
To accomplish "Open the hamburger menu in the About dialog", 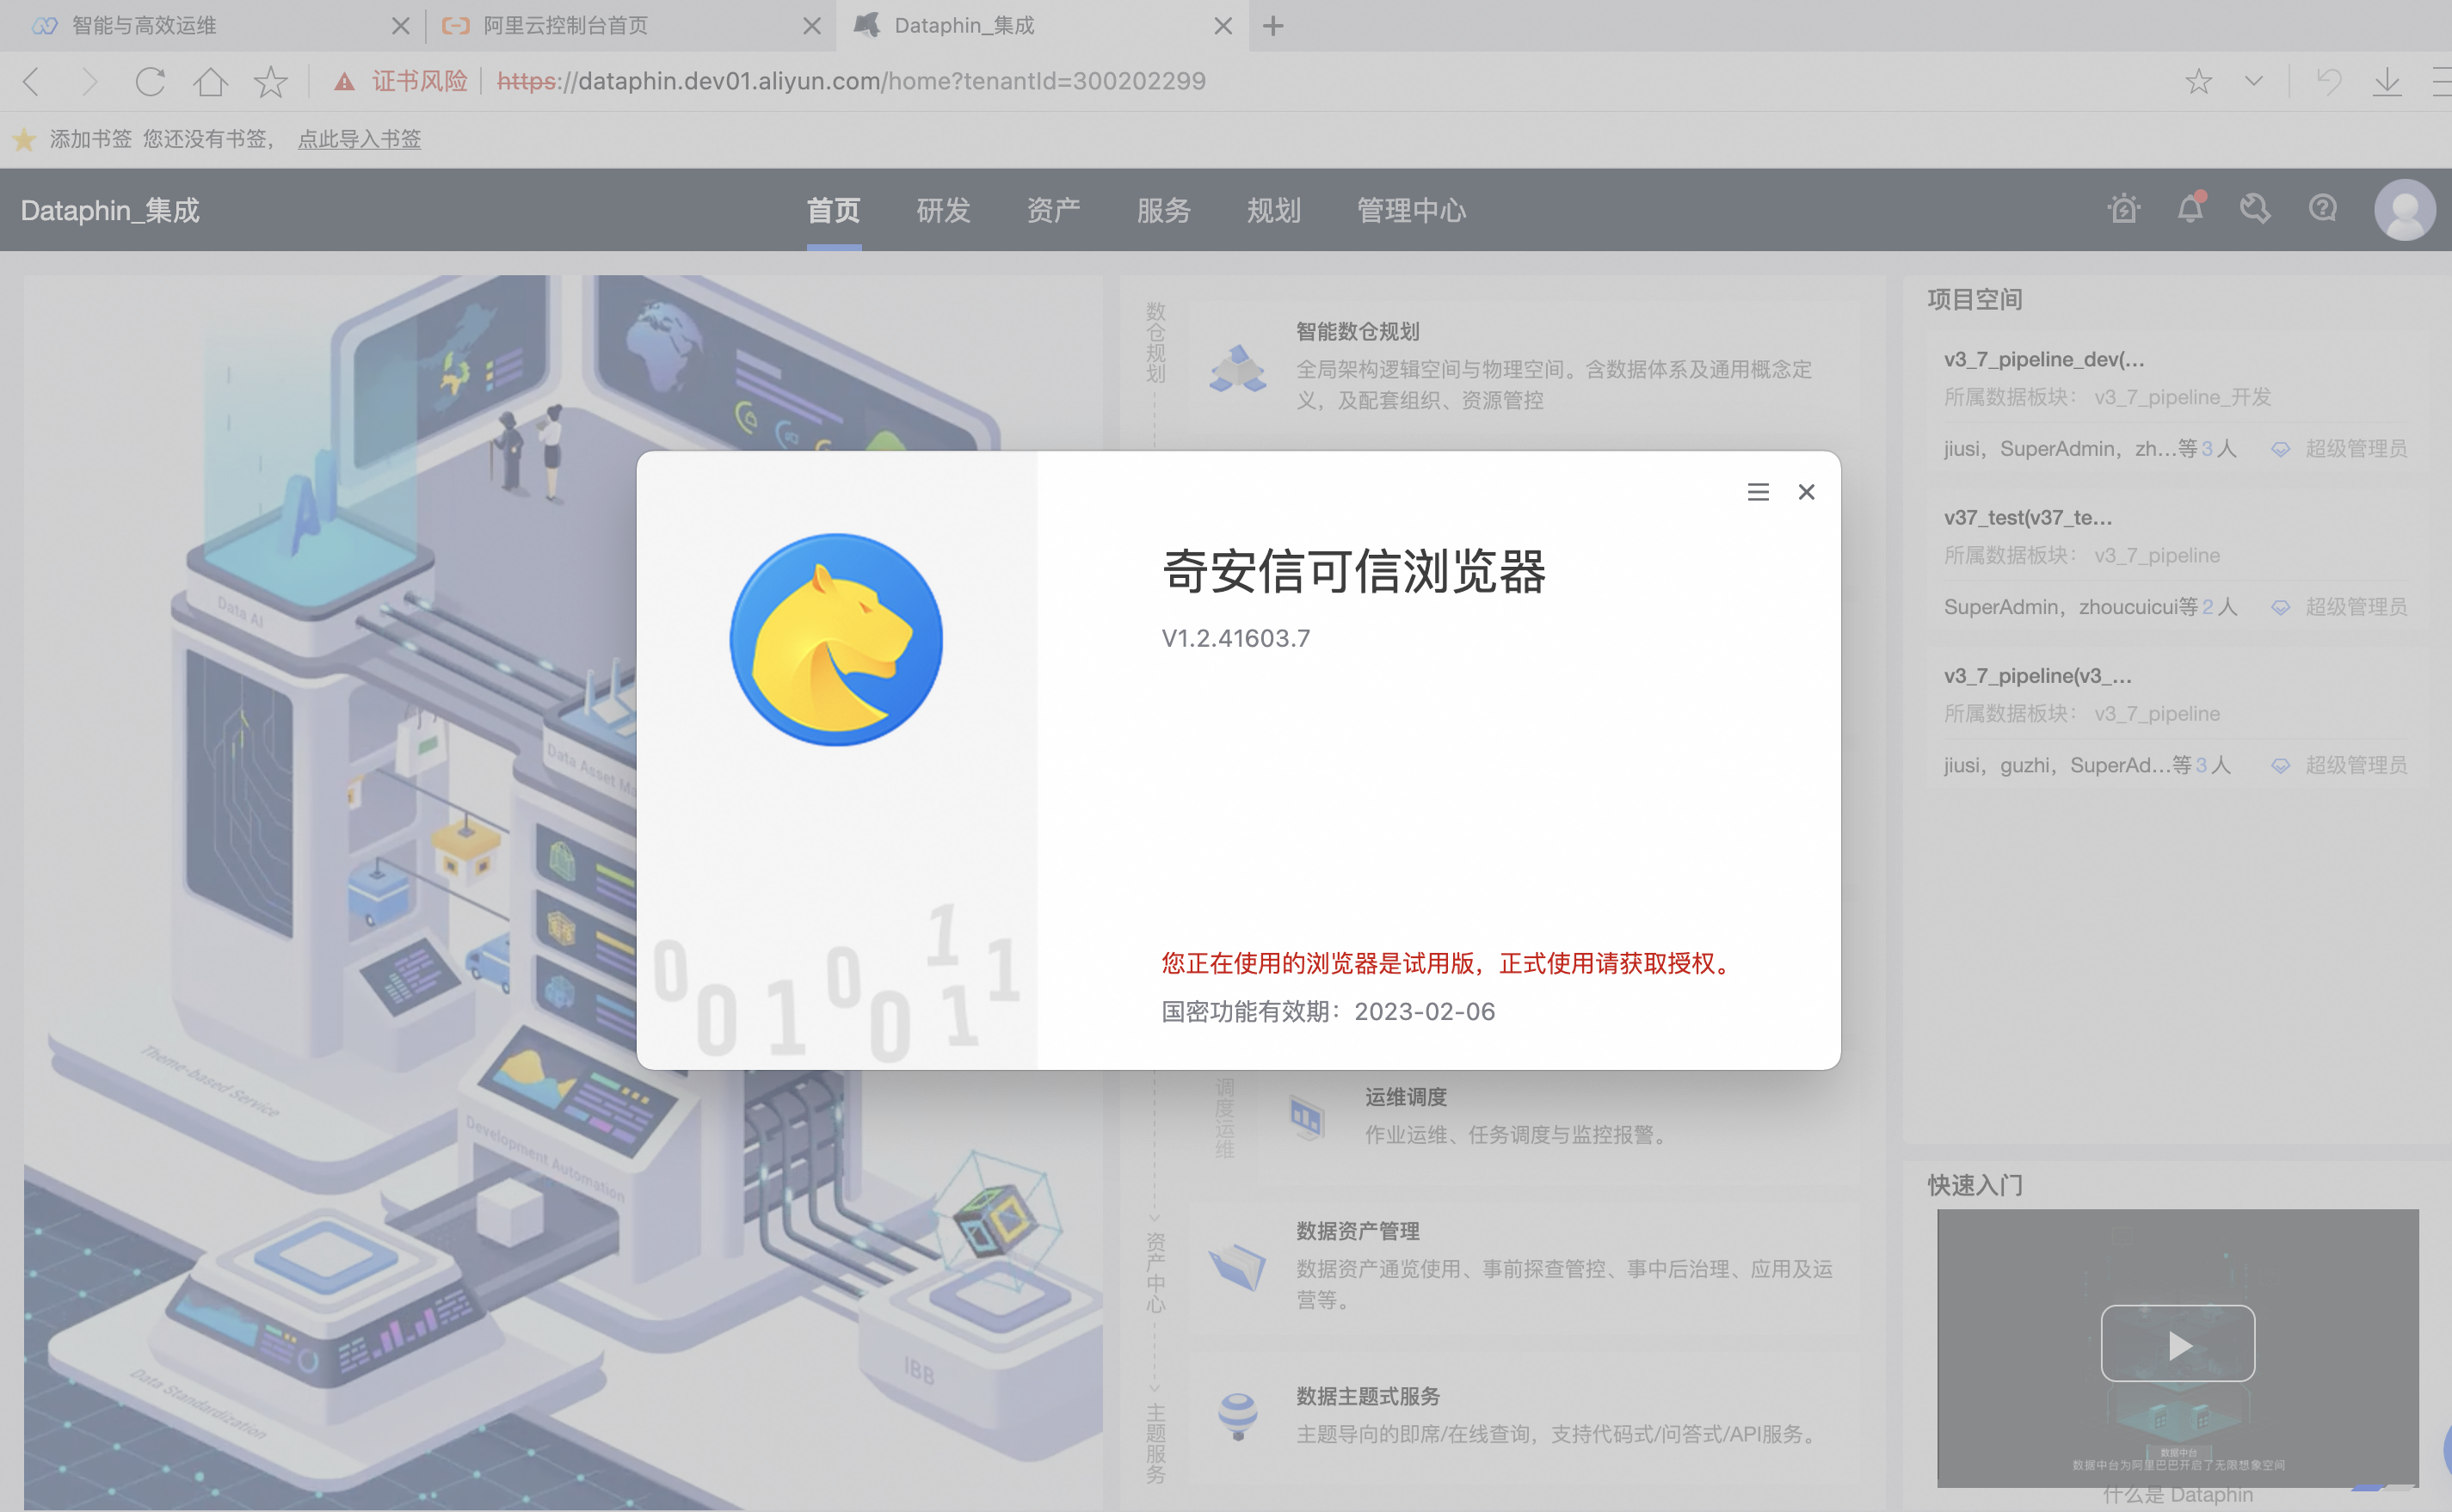I will [x=1758, y=492].
